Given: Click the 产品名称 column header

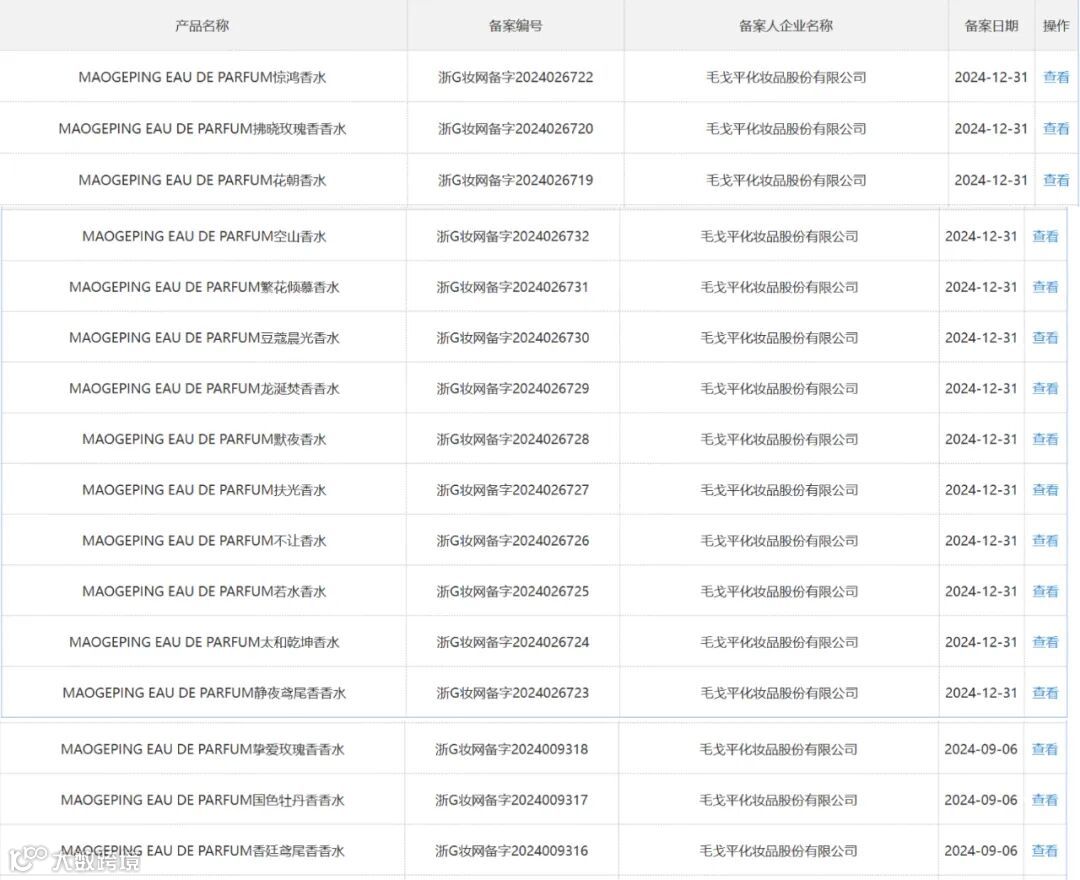Looking at the screenshot, I should pyautogui.click(x=202, y=25).
